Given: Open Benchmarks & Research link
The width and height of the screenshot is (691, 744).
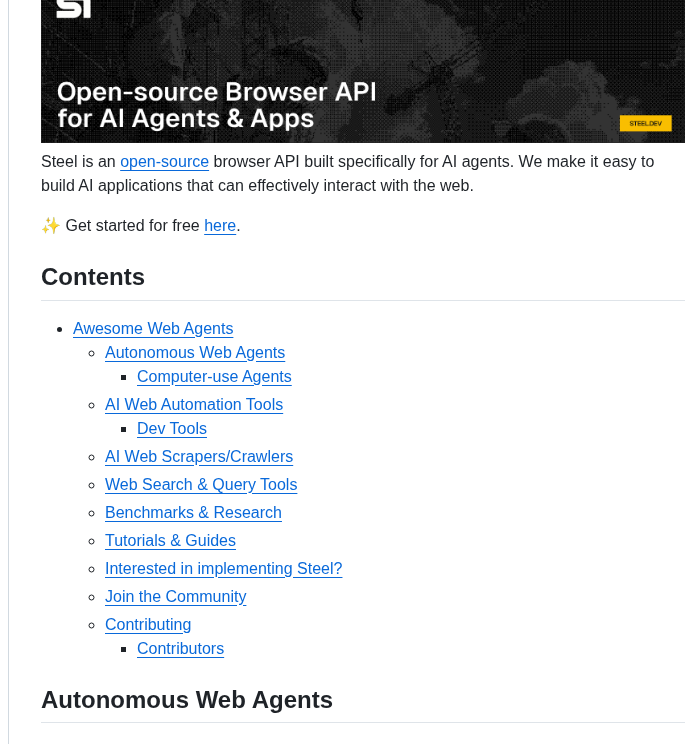Looking at the screenshot, I should (x=193, y=512).
